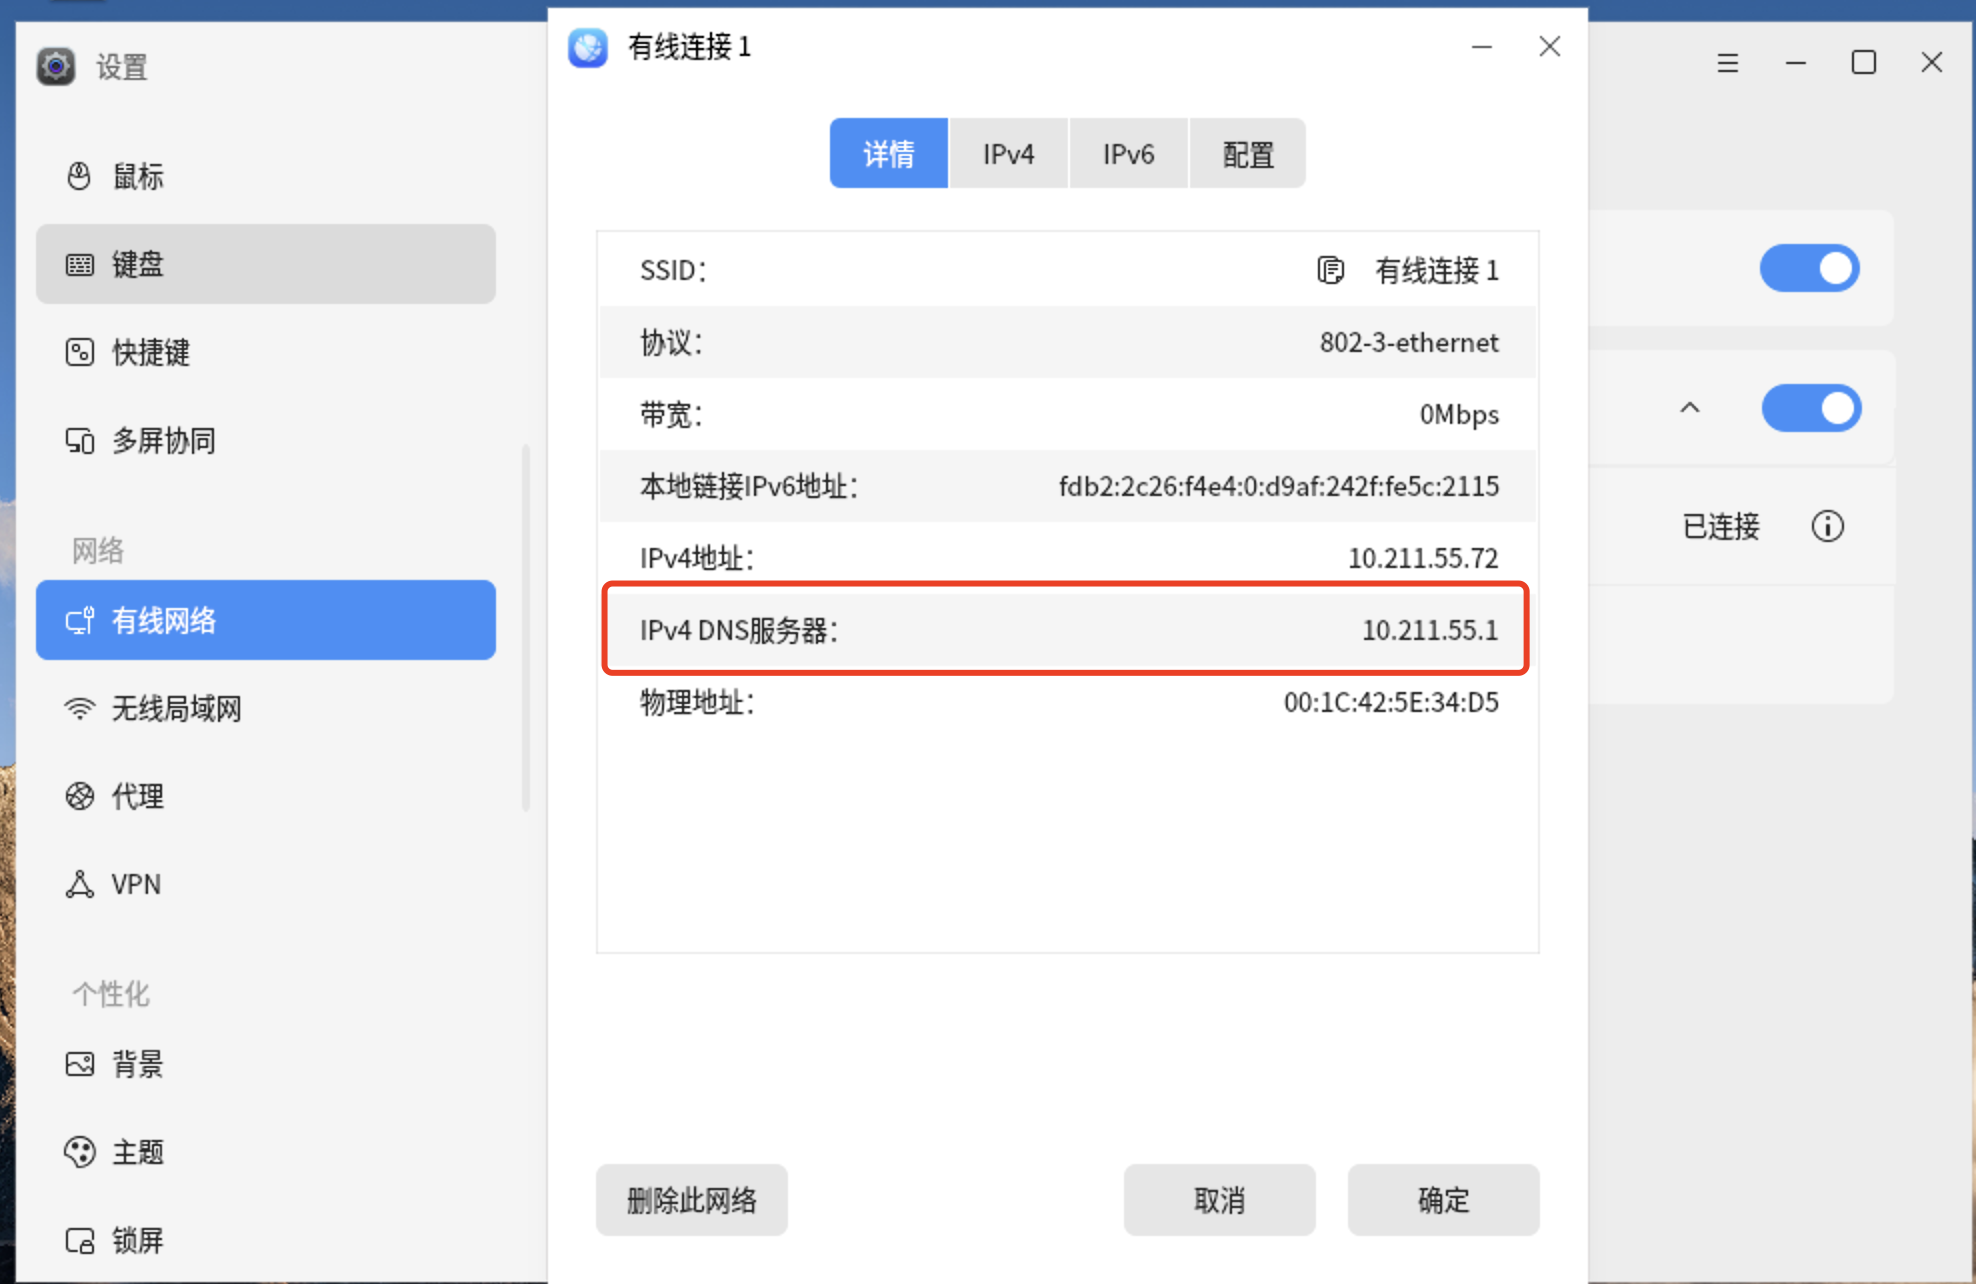1976x1284 pixels.
Task: Open 无线局域网 wireless settings
Action: point(176,708)
